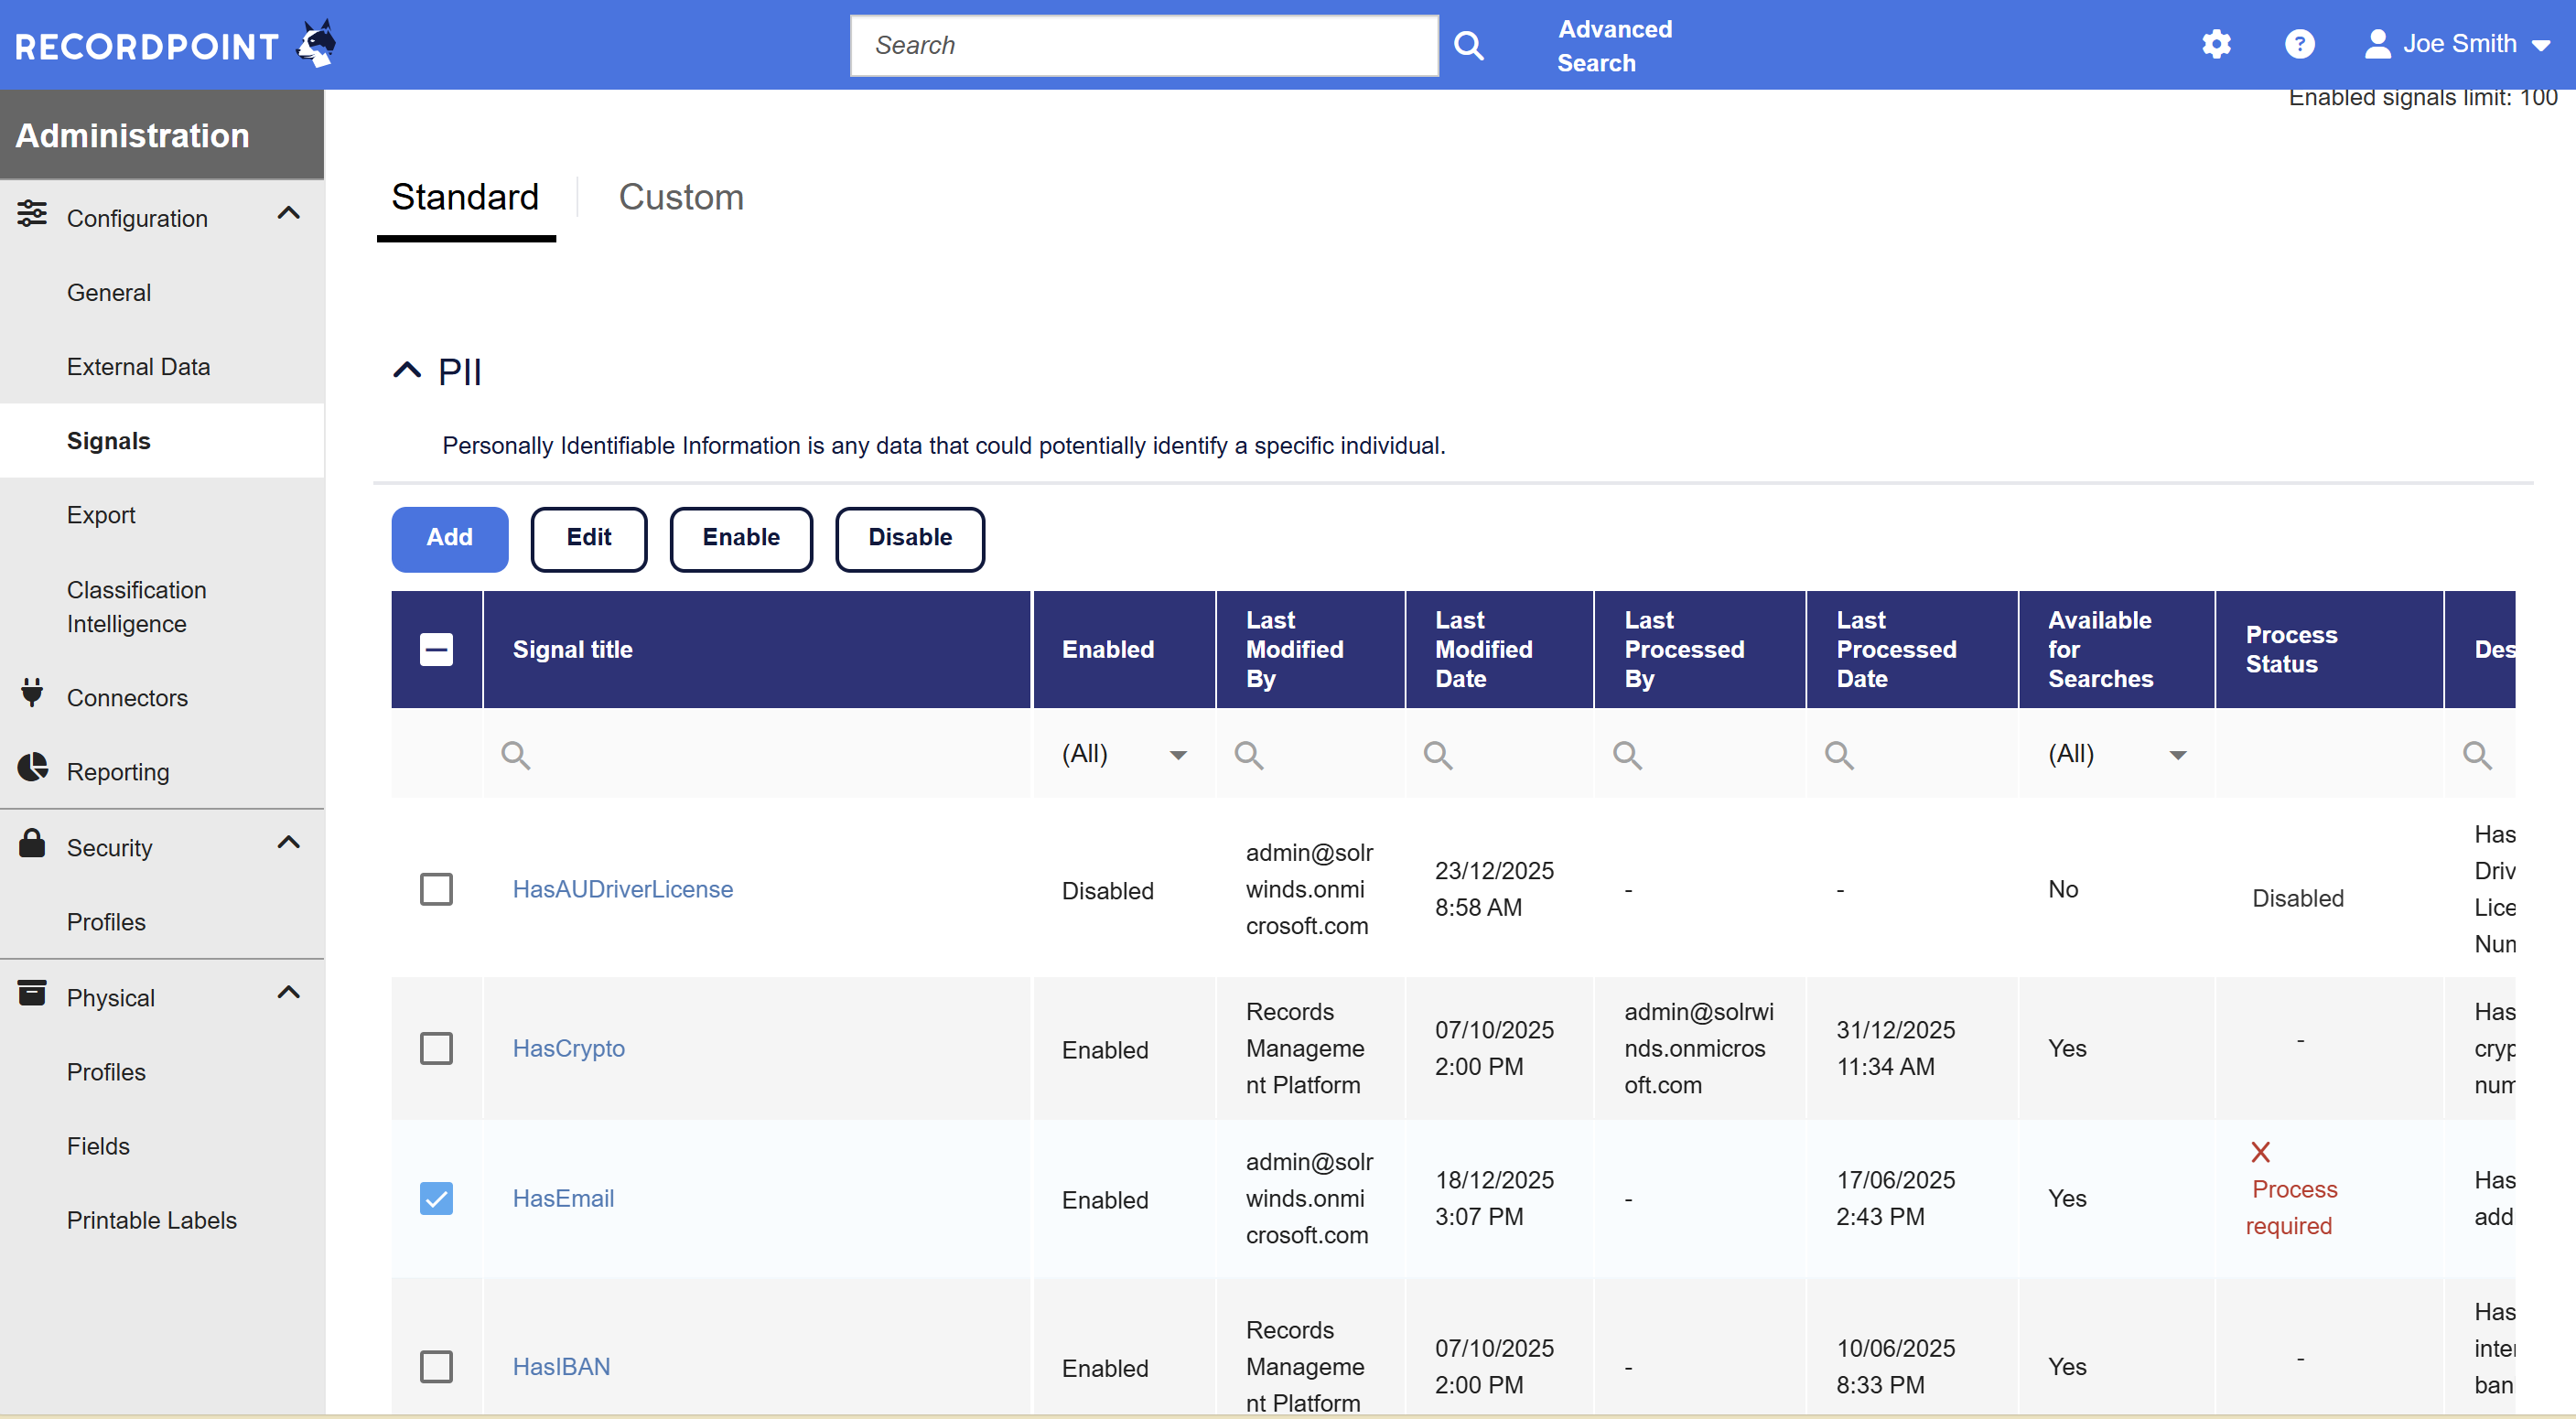Click the Reporting pie chart icon
The image size is (2576, 1419).
point(32,768)
